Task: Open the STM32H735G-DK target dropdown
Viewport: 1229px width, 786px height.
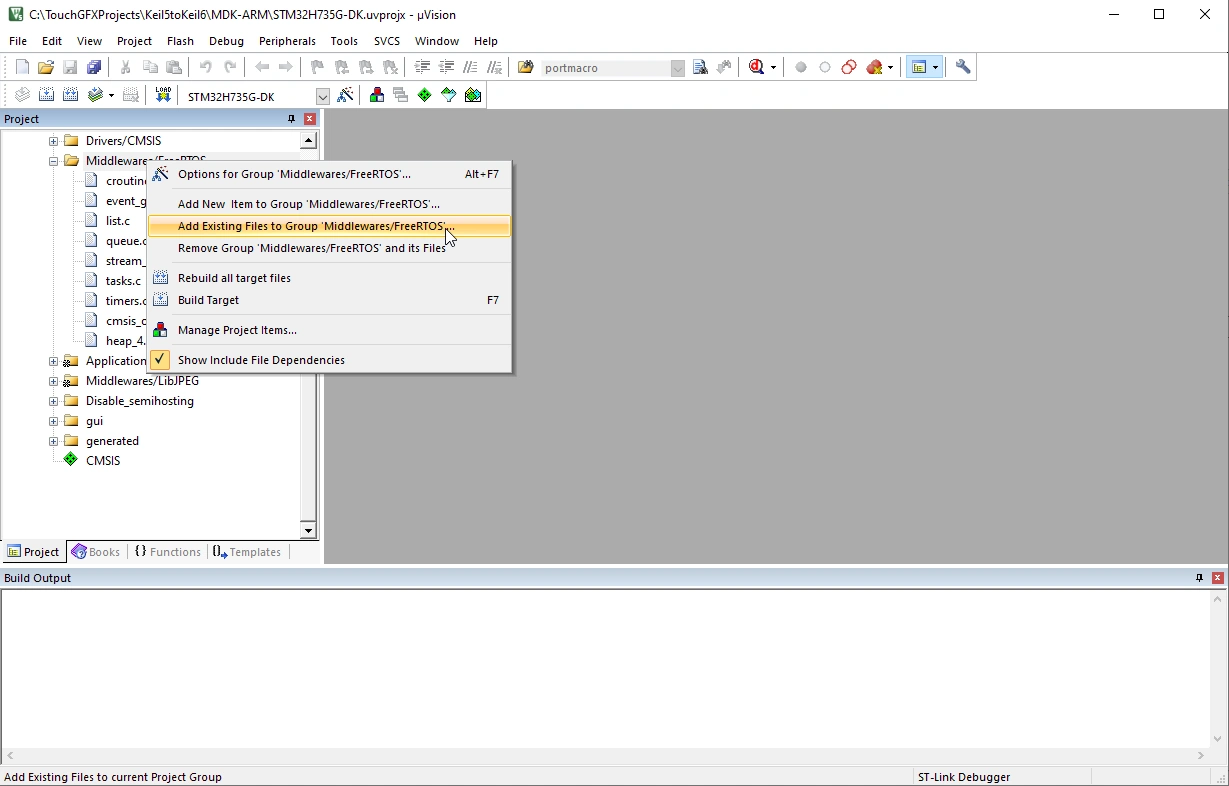Action: click(x=322, y=96)
